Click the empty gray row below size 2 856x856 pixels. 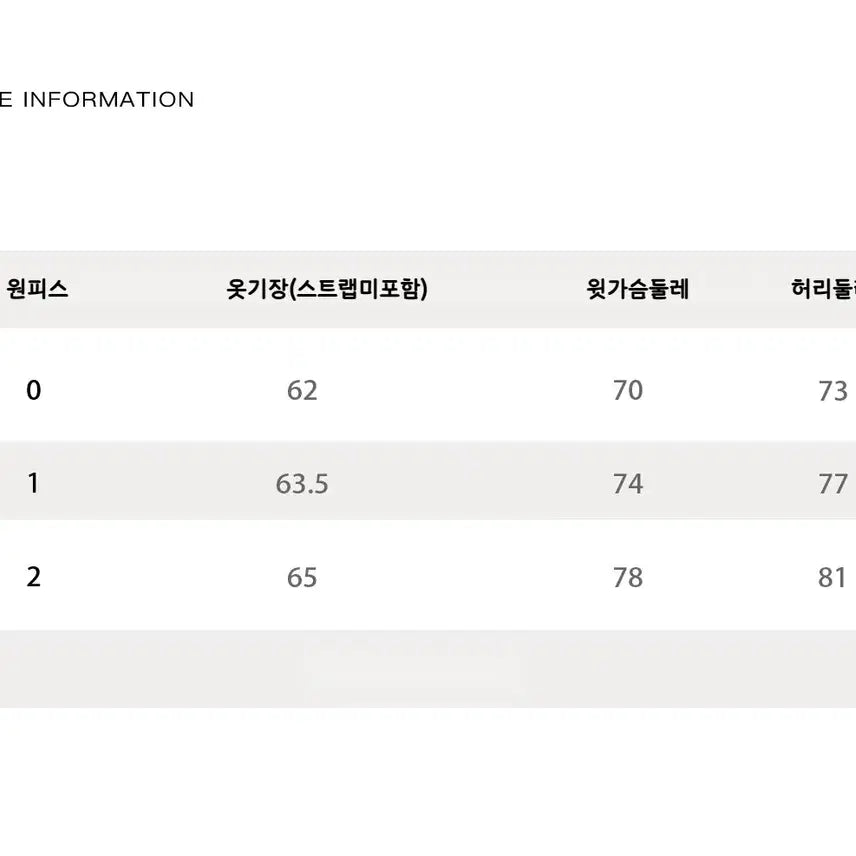click(428, 669)
